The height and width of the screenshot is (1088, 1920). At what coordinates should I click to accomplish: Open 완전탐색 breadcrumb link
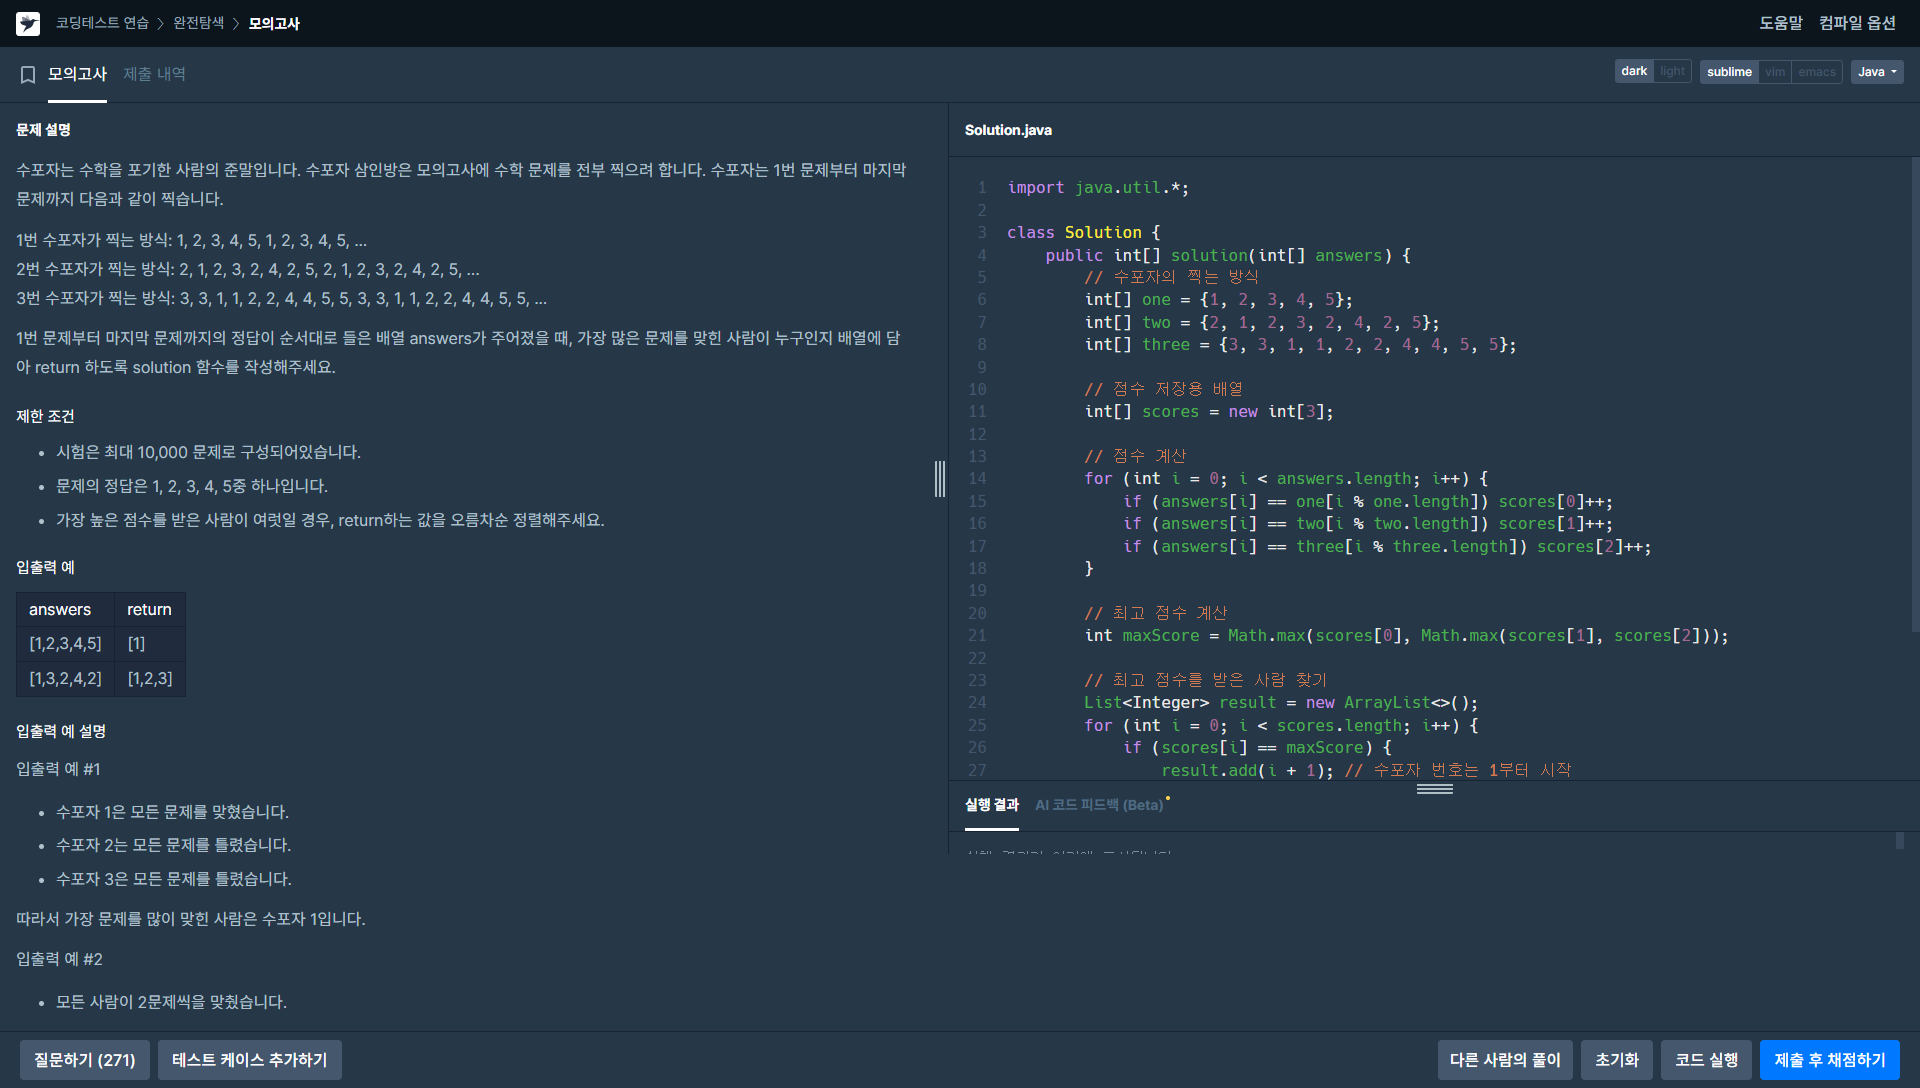[198, 23]
